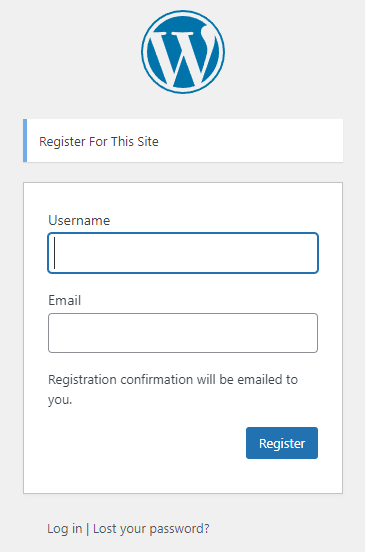
Task: Place cursor at the blinking caret in Username
Action: coord(55,253)
